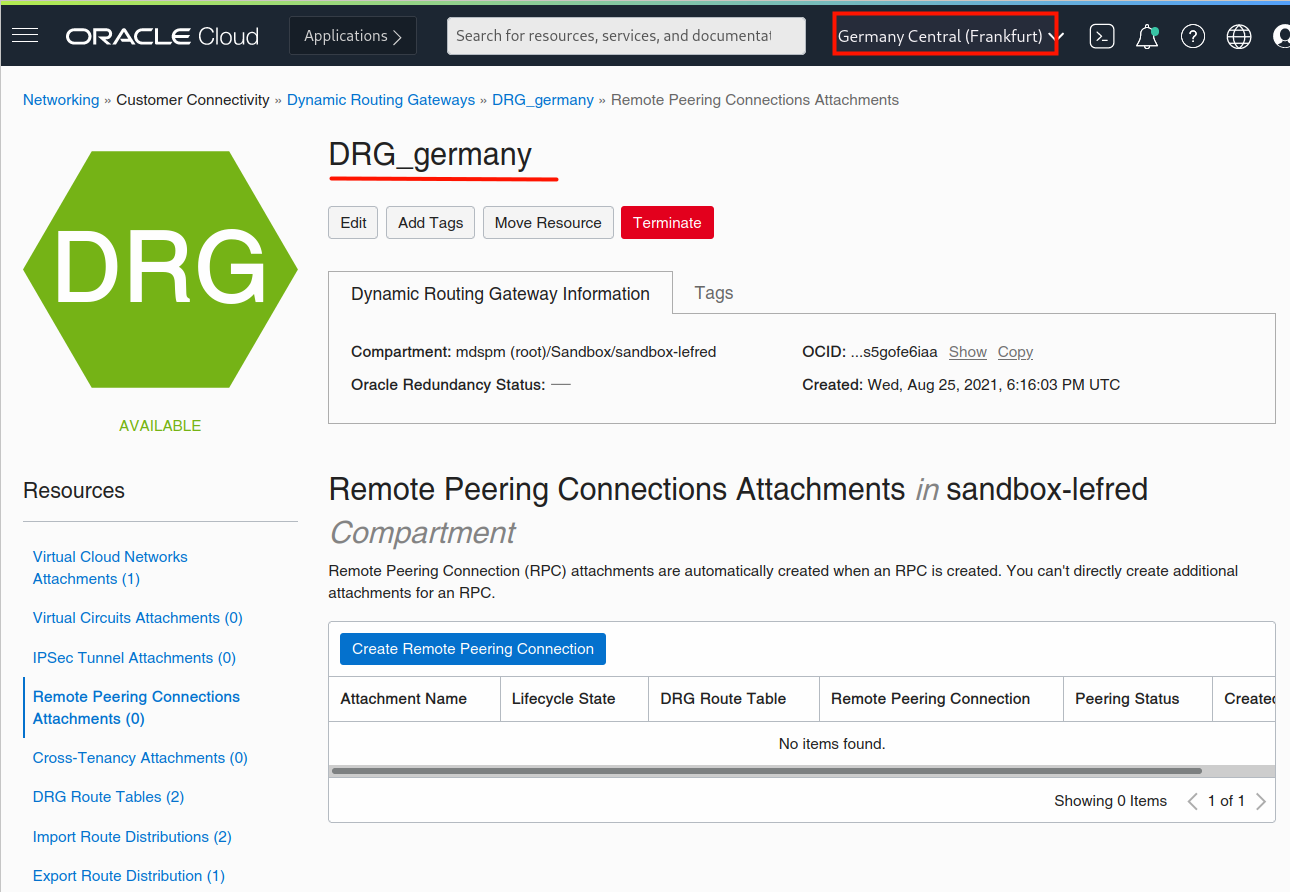Click the 'Showing 0 Items' count text
Image resolution: width=1290 pixels, height=892 pixels.
[1110, 801]
